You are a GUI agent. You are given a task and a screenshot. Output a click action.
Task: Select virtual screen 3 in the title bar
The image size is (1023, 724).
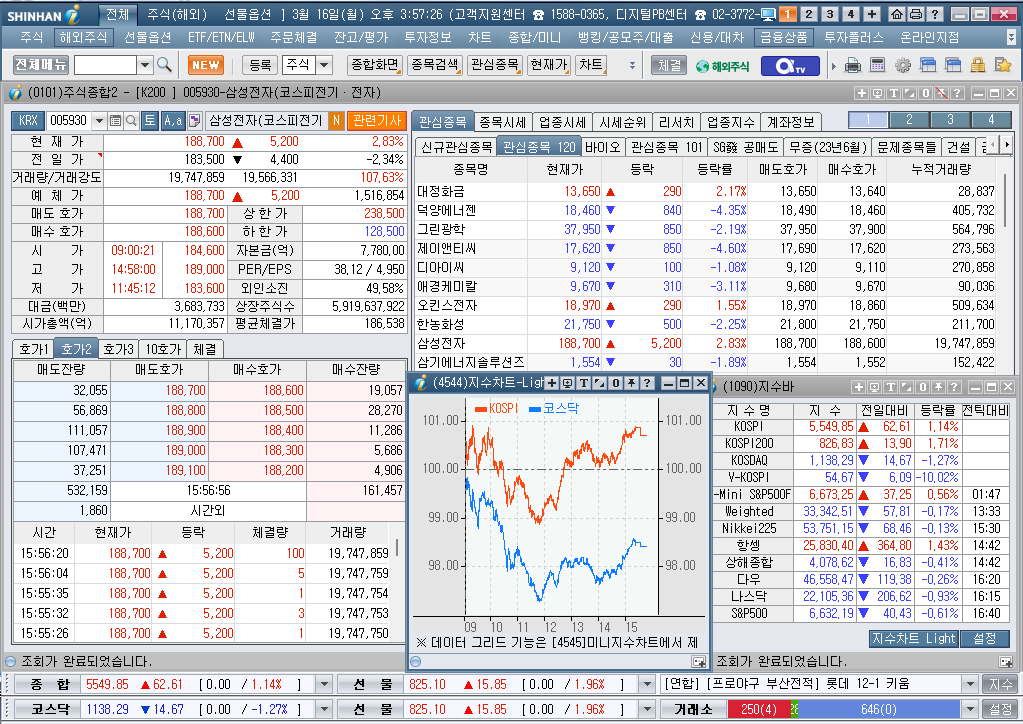830,14
